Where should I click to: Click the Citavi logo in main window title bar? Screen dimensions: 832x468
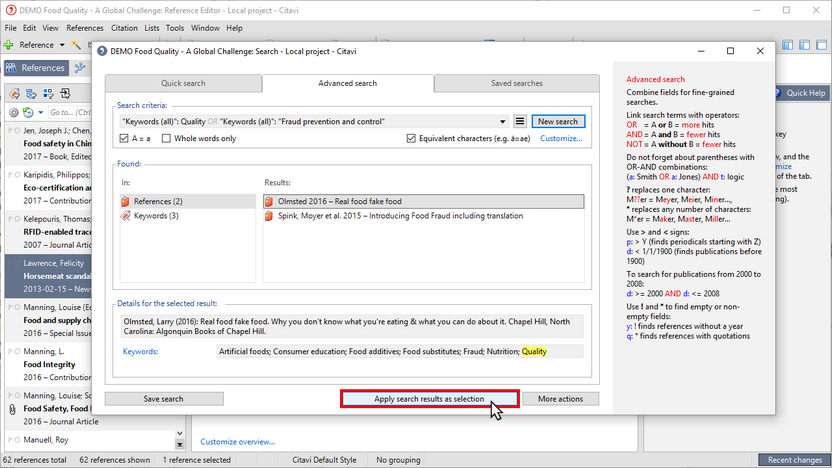(x=10, y=10)
